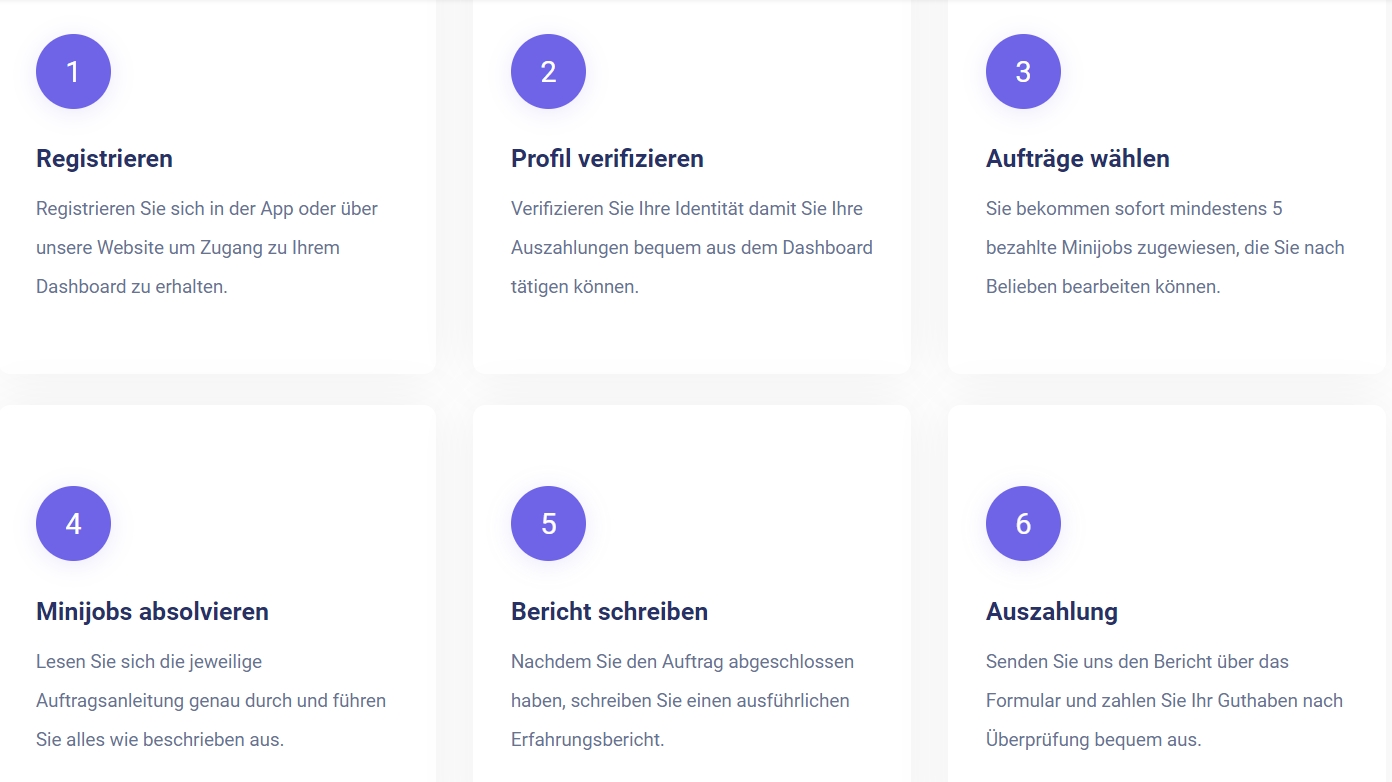1392x782 pixels.
Task: Select the Bericht schreiben heading
Action: [609, 611]
